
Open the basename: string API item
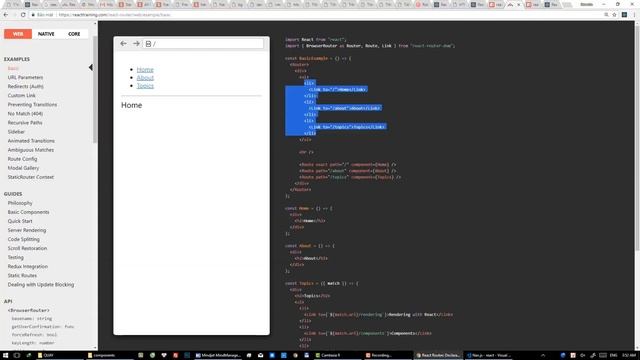pyautogui.click(x=32, y=318)
